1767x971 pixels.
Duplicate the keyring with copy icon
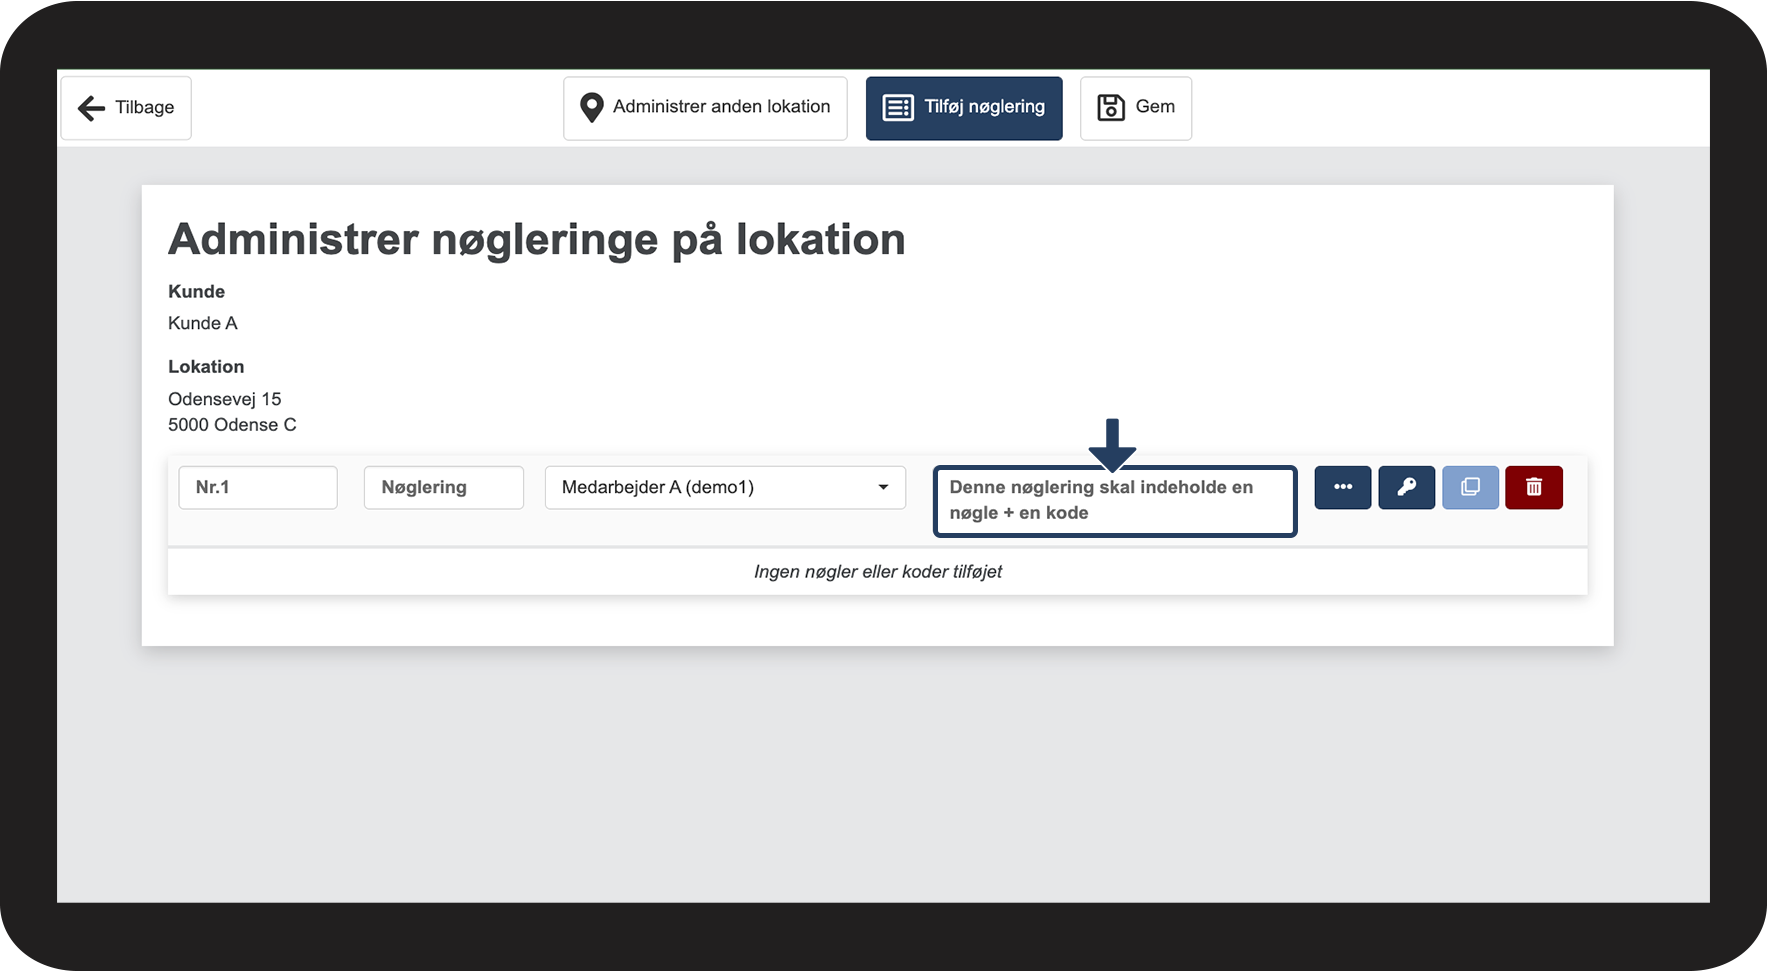(1470, 487)
